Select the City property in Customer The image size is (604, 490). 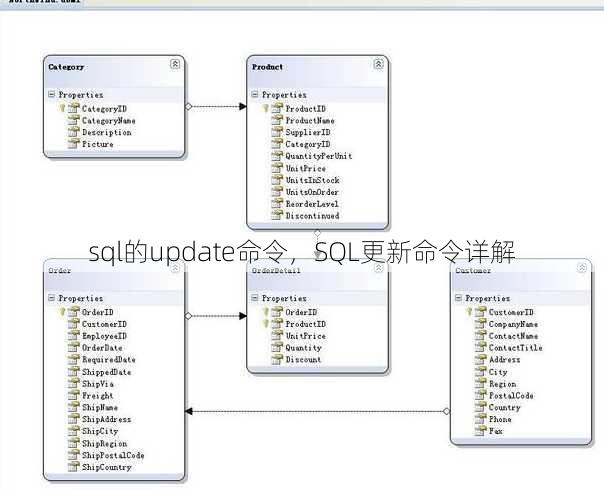[x=498, y=372]
